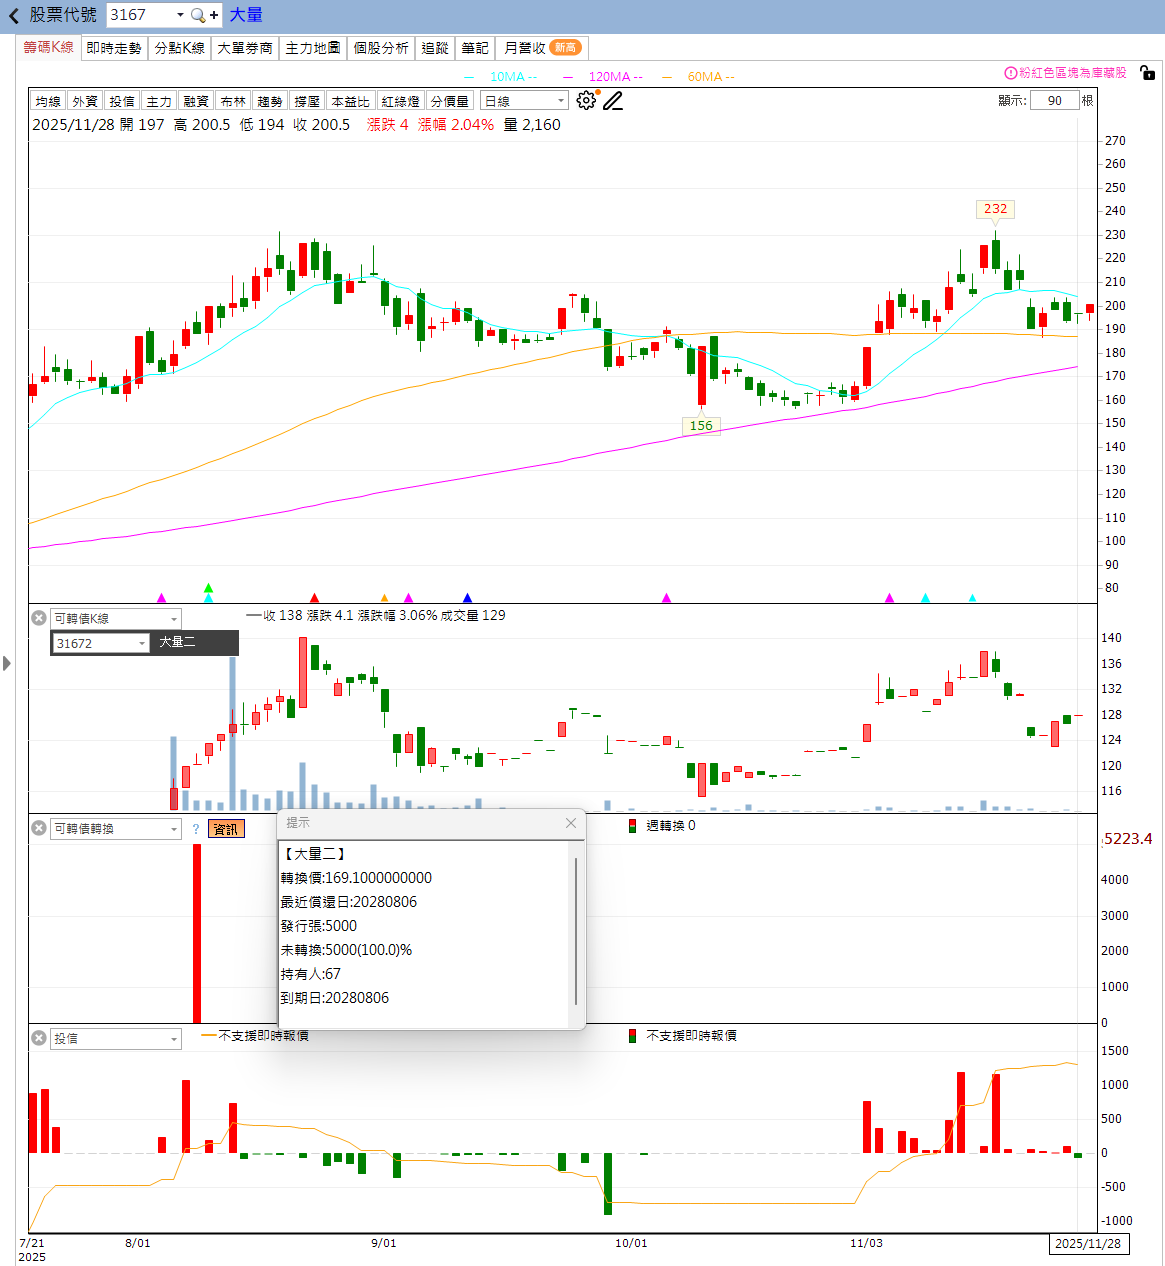
Task: Toggle the 布林 Bollinger band indicator
Action: [x=233, y=101]
